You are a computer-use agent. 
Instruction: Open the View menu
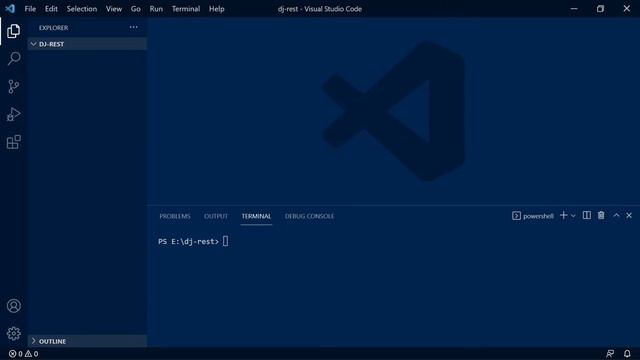pyautogui.click(x=113, y=9)
